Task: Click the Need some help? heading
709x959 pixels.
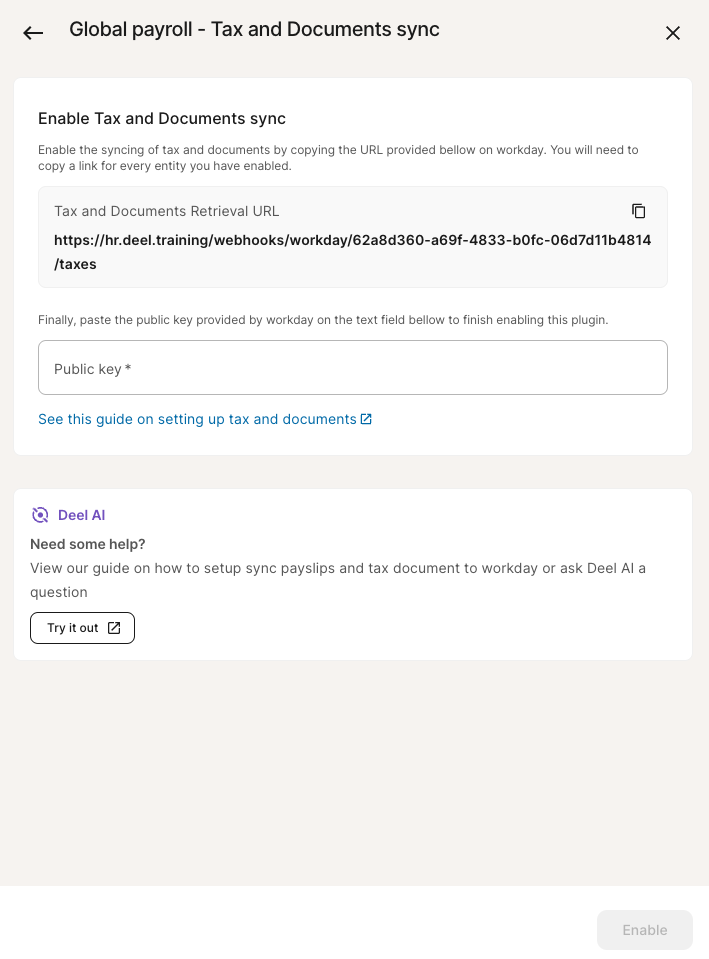Action: click(x=88, y=544)
